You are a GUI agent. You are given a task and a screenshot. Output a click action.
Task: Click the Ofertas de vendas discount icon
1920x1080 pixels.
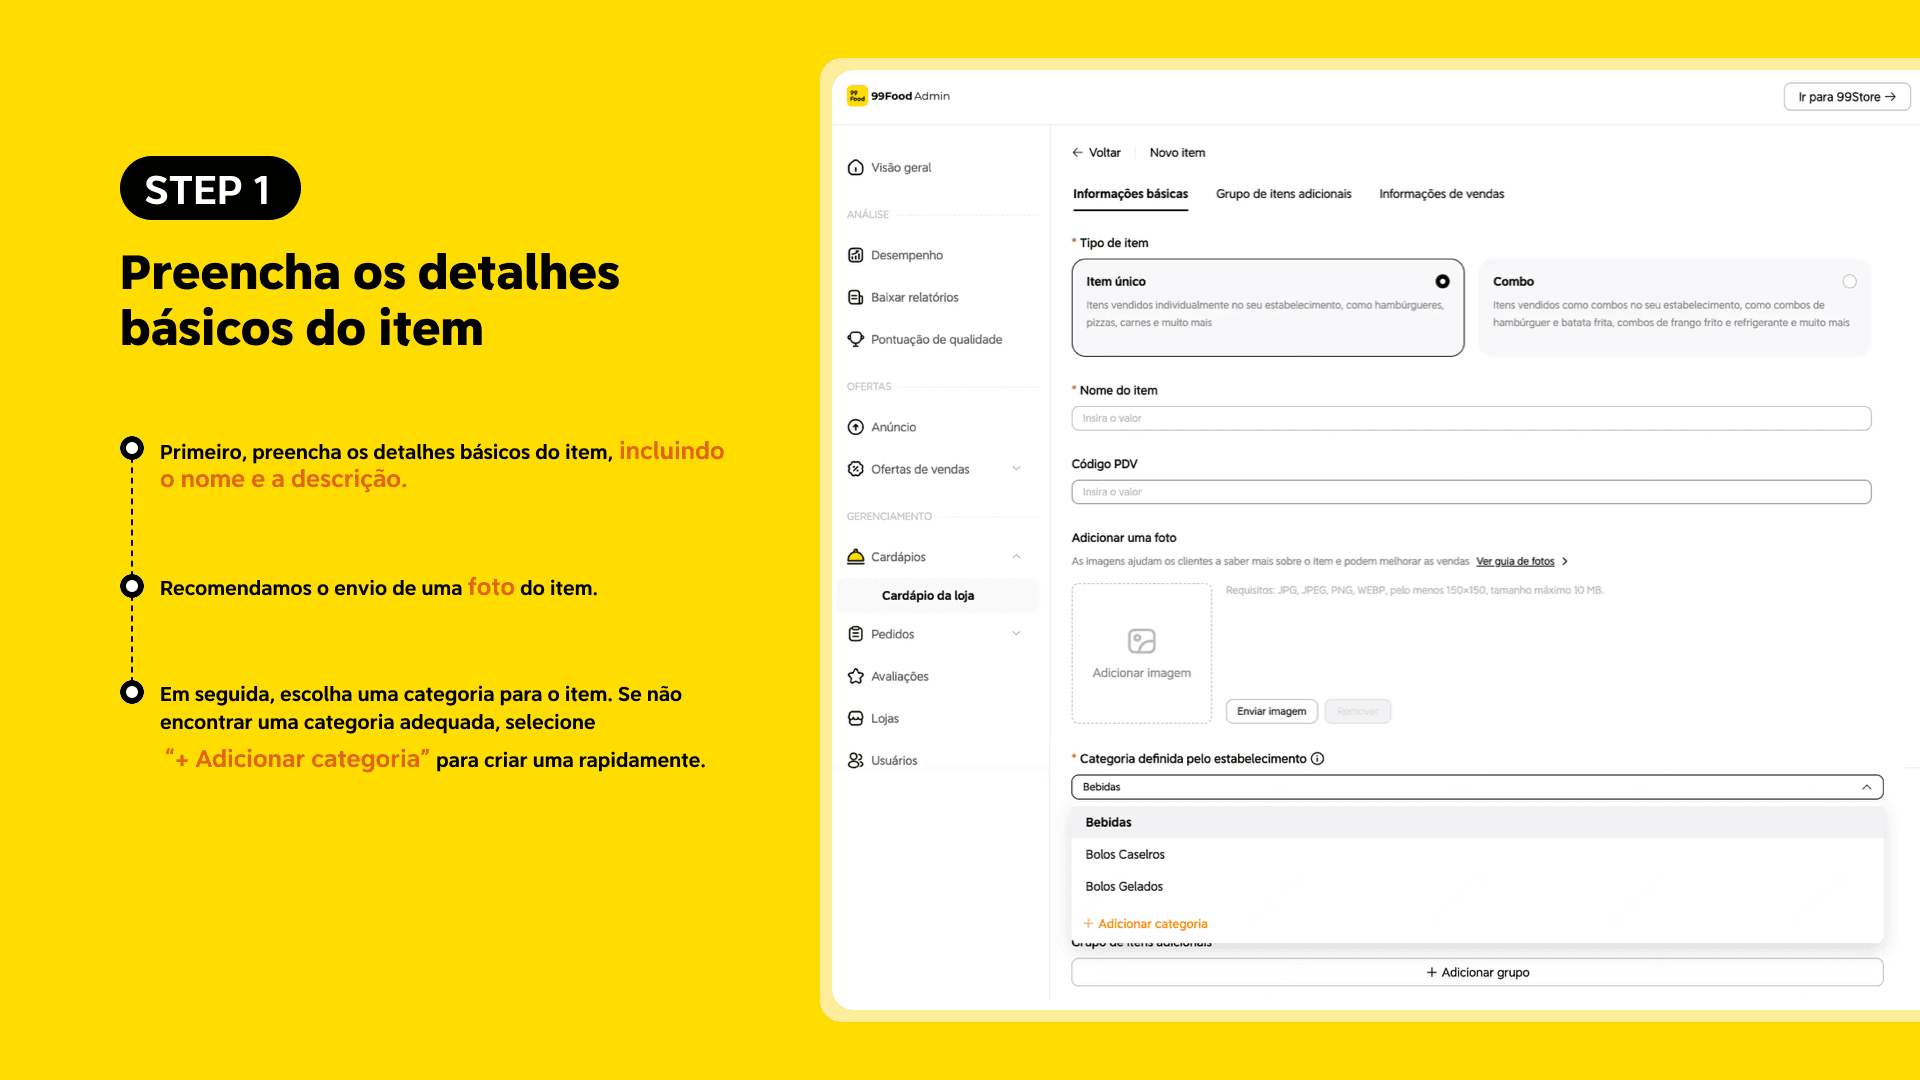click(x=856, y=469)
